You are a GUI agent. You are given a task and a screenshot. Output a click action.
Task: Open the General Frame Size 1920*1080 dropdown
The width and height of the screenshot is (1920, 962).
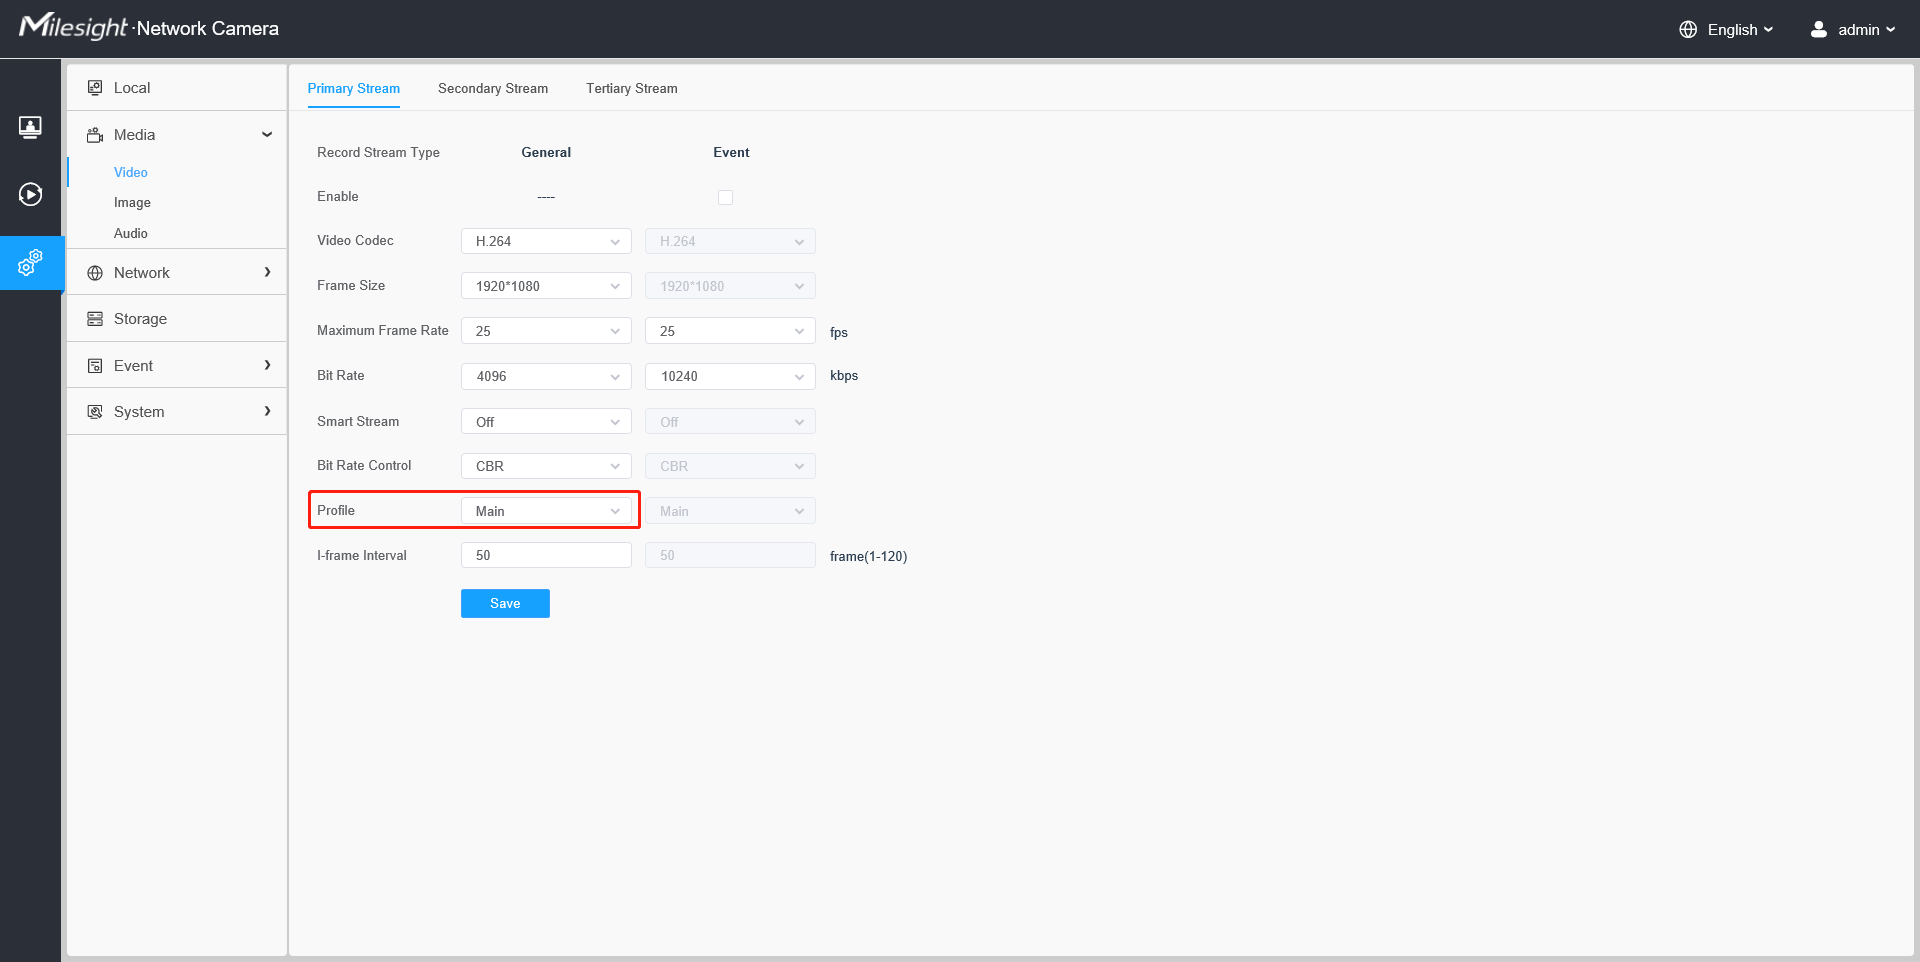click(x=546, y=286)
